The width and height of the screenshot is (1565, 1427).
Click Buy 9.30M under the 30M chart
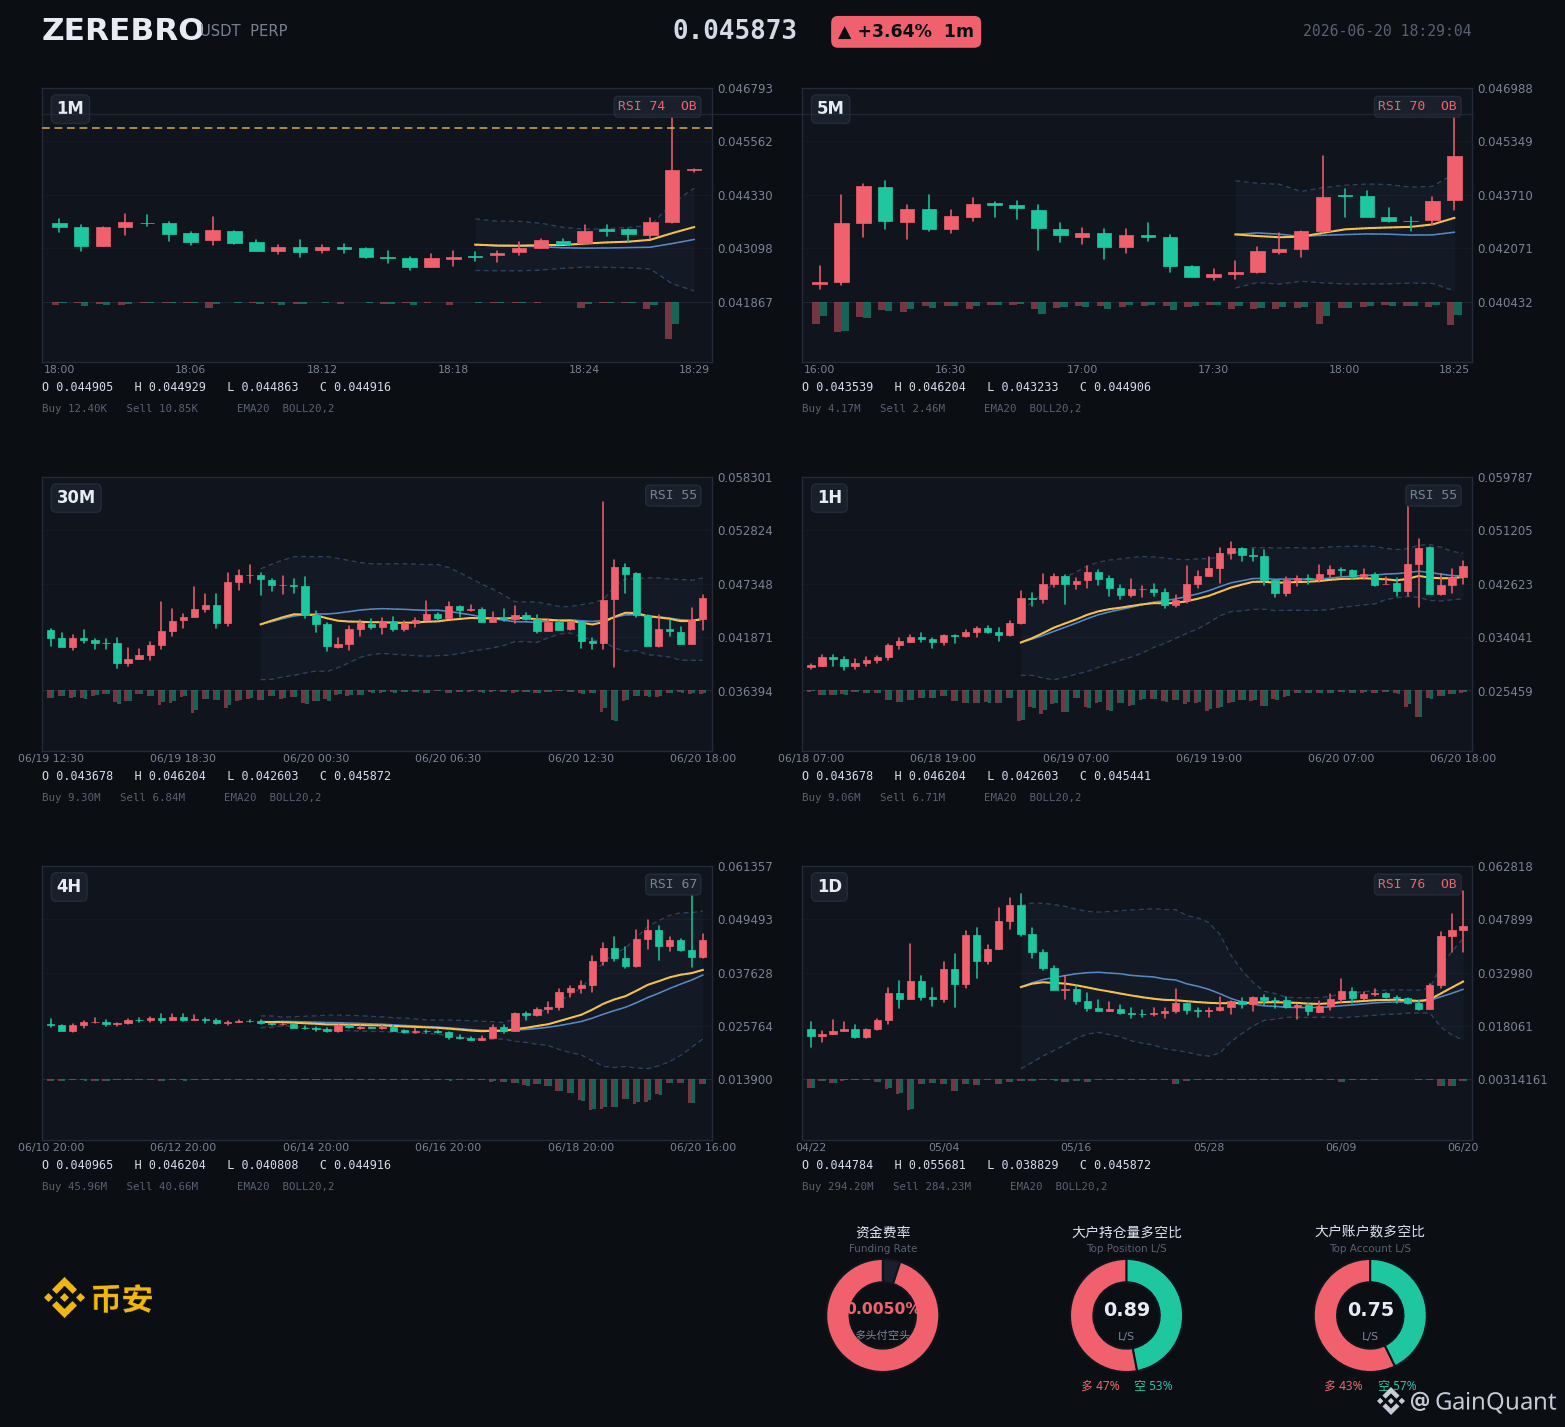click(x=71, y=797)
